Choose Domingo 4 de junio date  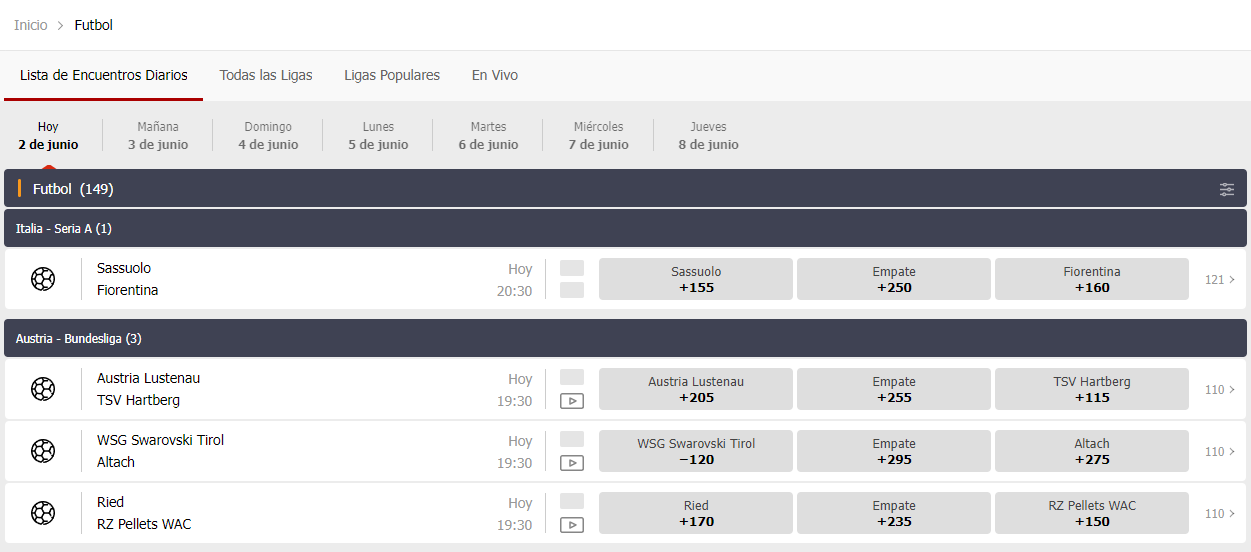(x=268, y=135)
